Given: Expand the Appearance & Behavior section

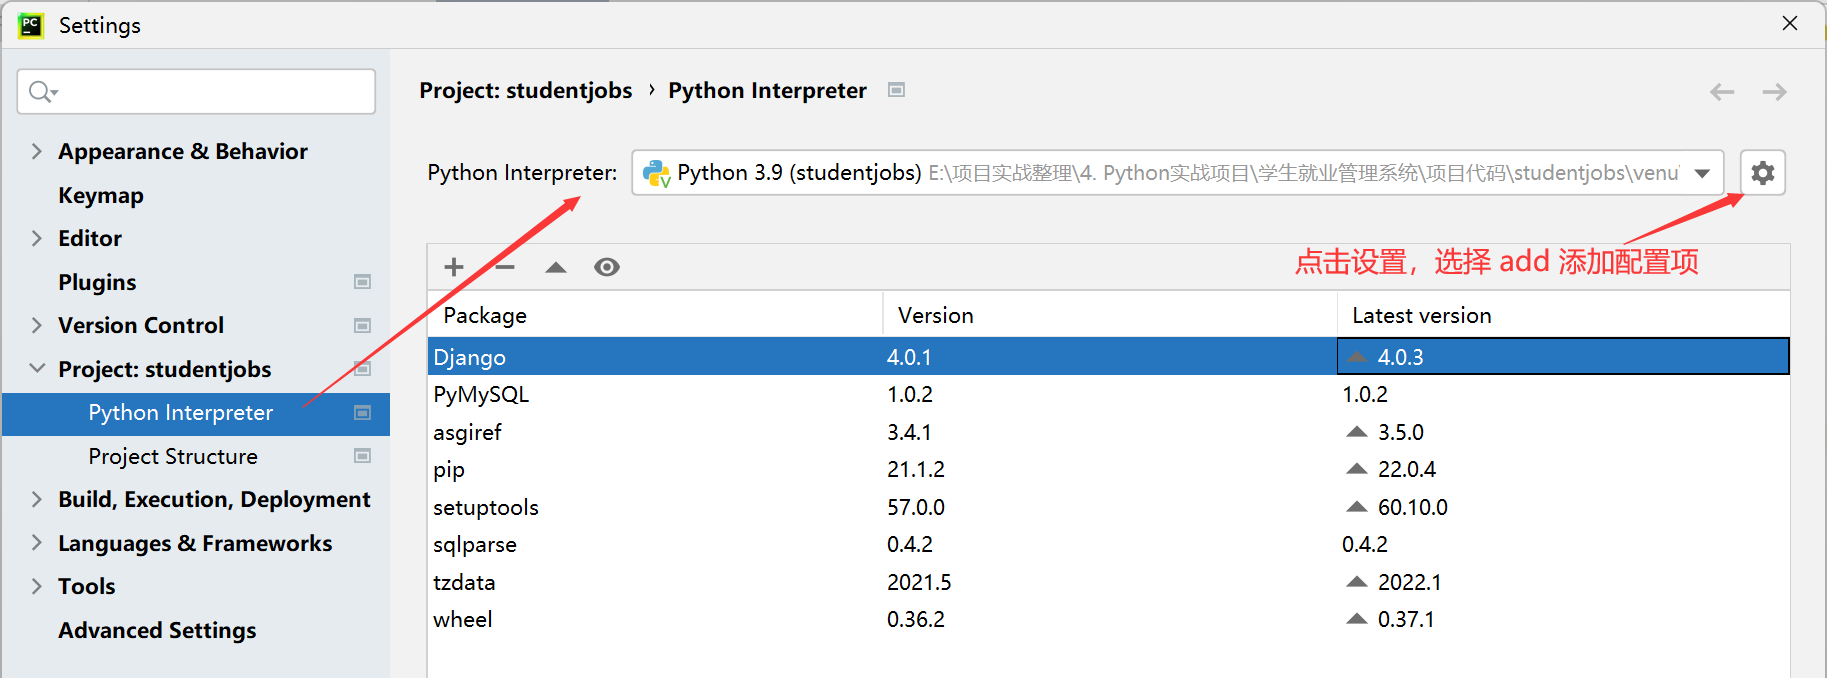Looking at the screenshot, I should [x=37, y=151].
